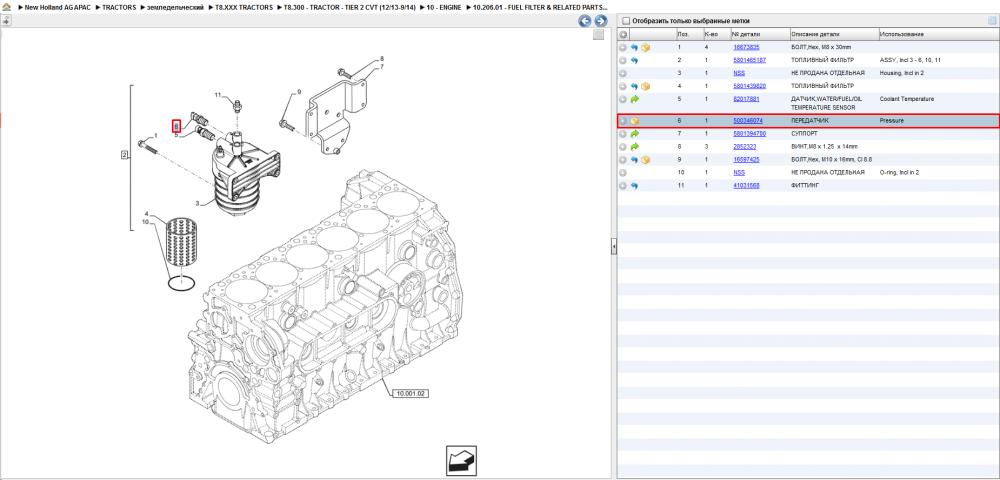The image size is (1000, 480).
Task: Open part number link 5801465187
Action: [749, 60]
